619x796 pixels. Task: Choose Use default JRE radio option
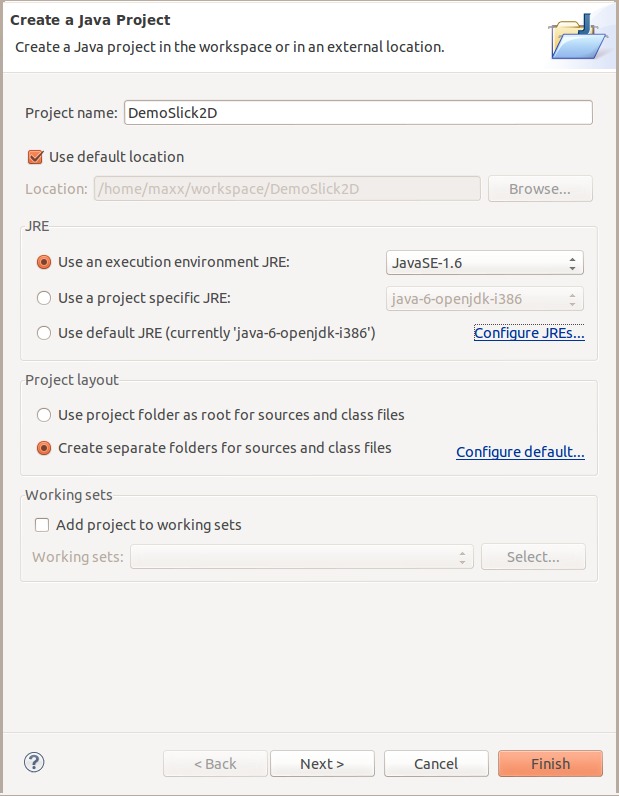tap(44, 333)
